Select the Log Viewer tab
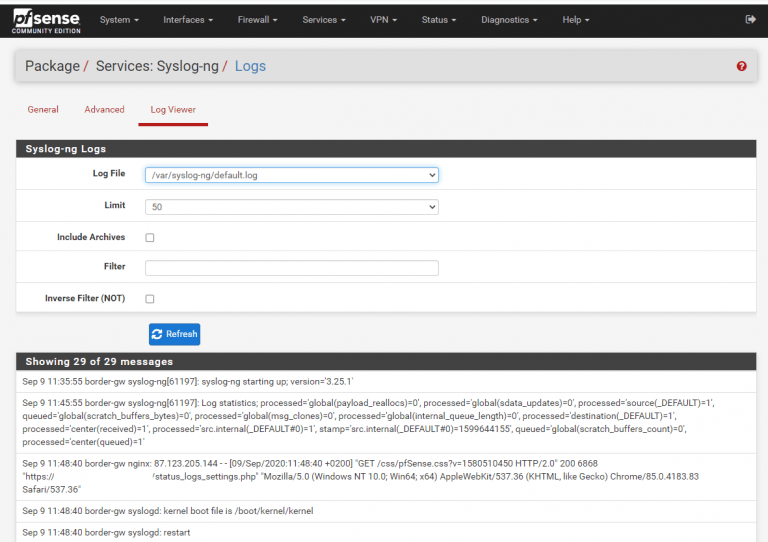 click(x=173, y=110)
